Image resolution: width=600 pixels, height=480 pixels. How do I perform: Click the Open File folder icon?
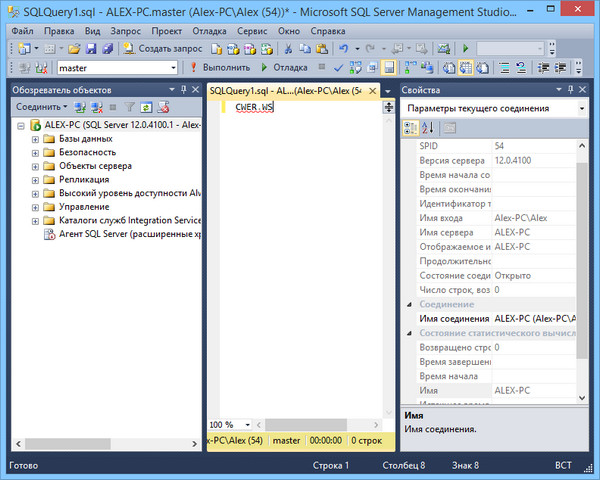point(75,48)
